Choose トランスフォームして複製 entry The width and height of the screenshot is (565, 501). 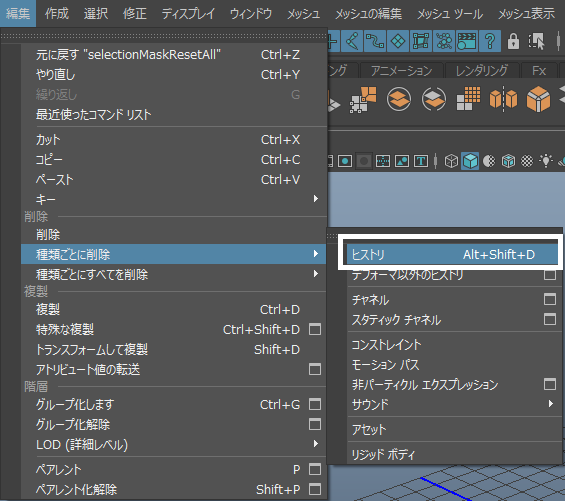point(174,349)
